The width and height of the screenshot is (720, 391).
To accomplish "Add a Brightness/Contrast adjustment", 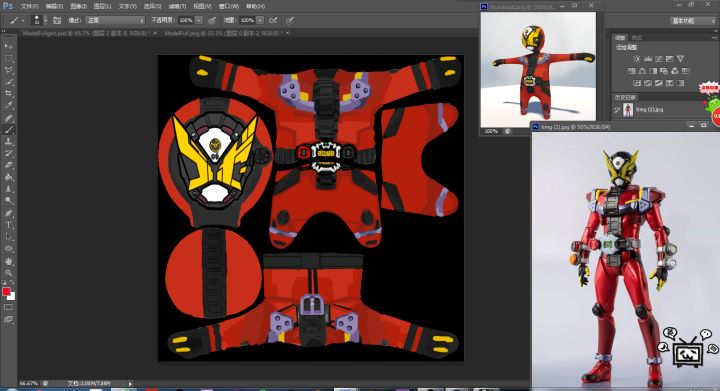I will pyautogui.click(x=636, y=59).
